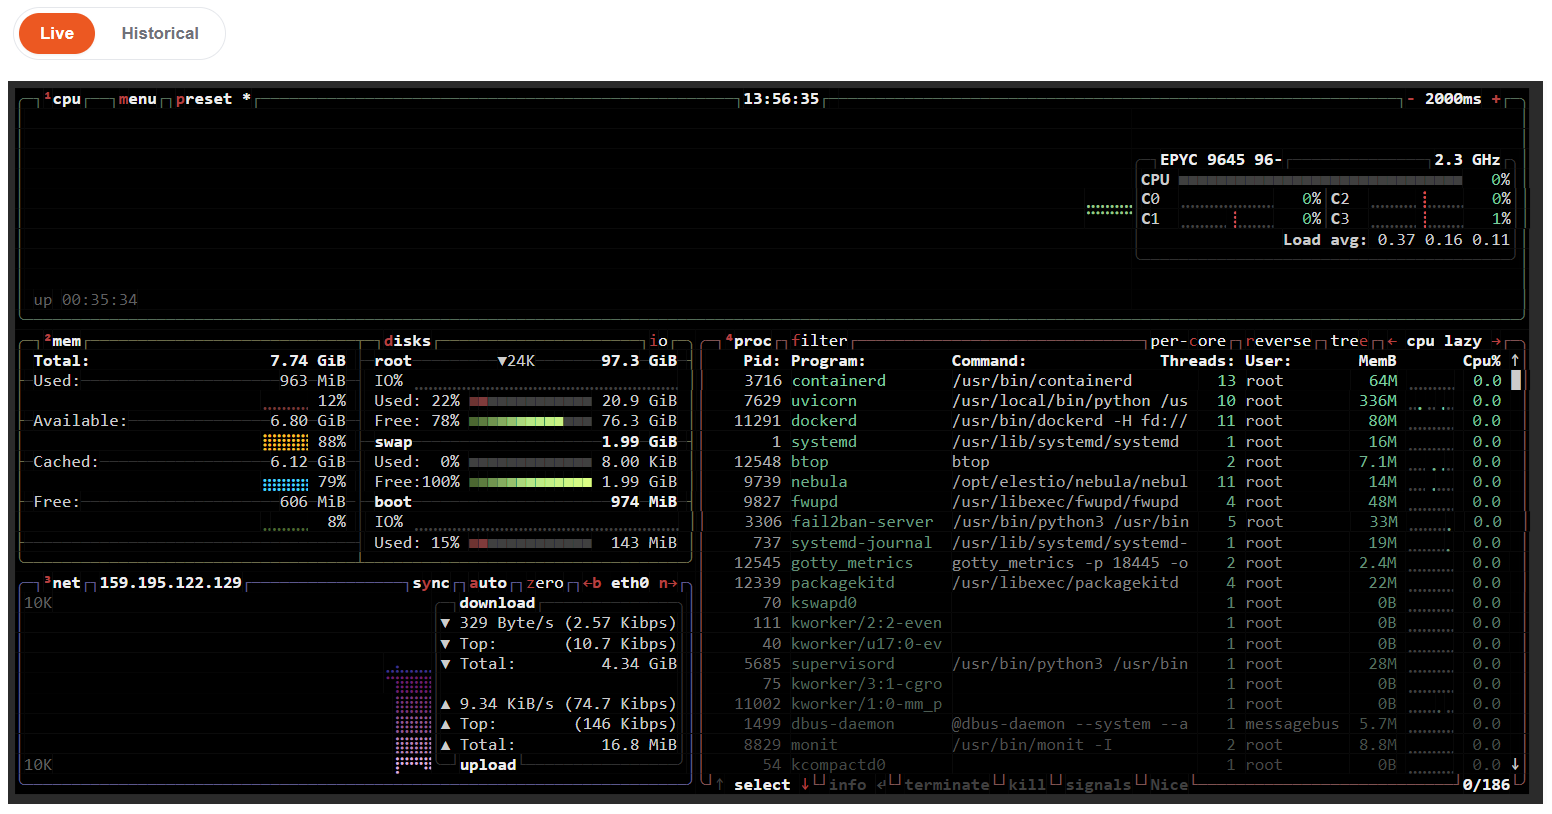
Task: Select the kswapd0 process row
Action: coord(1105,603)
